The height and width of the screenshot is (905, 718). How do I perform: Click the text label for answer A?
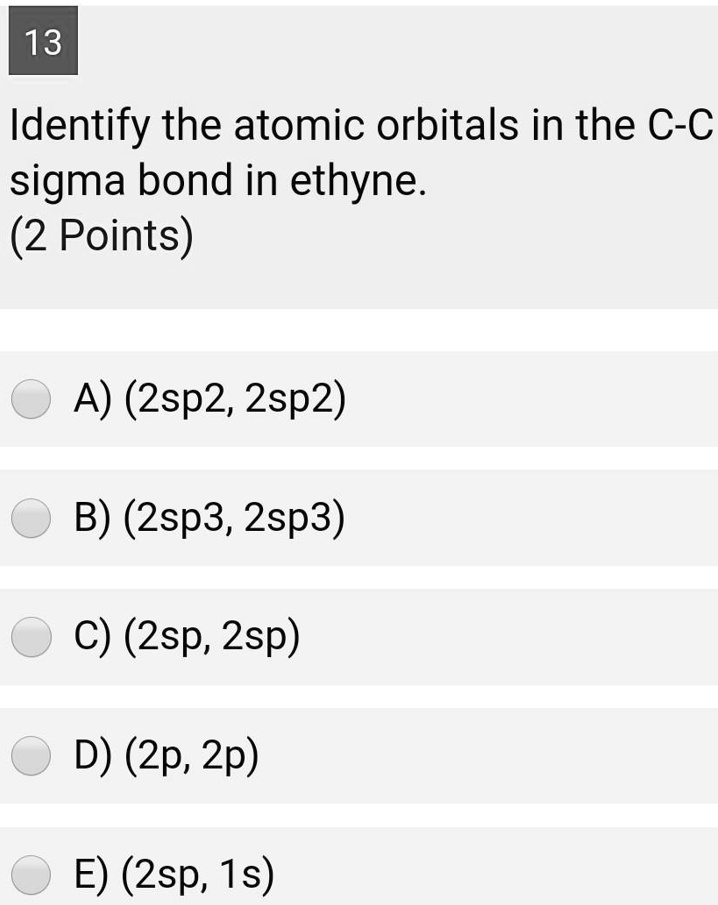210,398
